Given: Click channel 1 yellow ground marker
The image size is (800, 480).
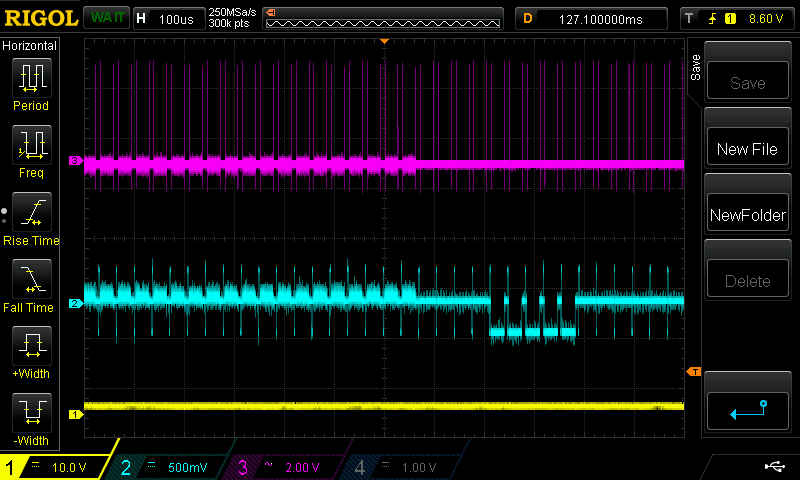Looking at the screenshot, I should coord(76,415).
